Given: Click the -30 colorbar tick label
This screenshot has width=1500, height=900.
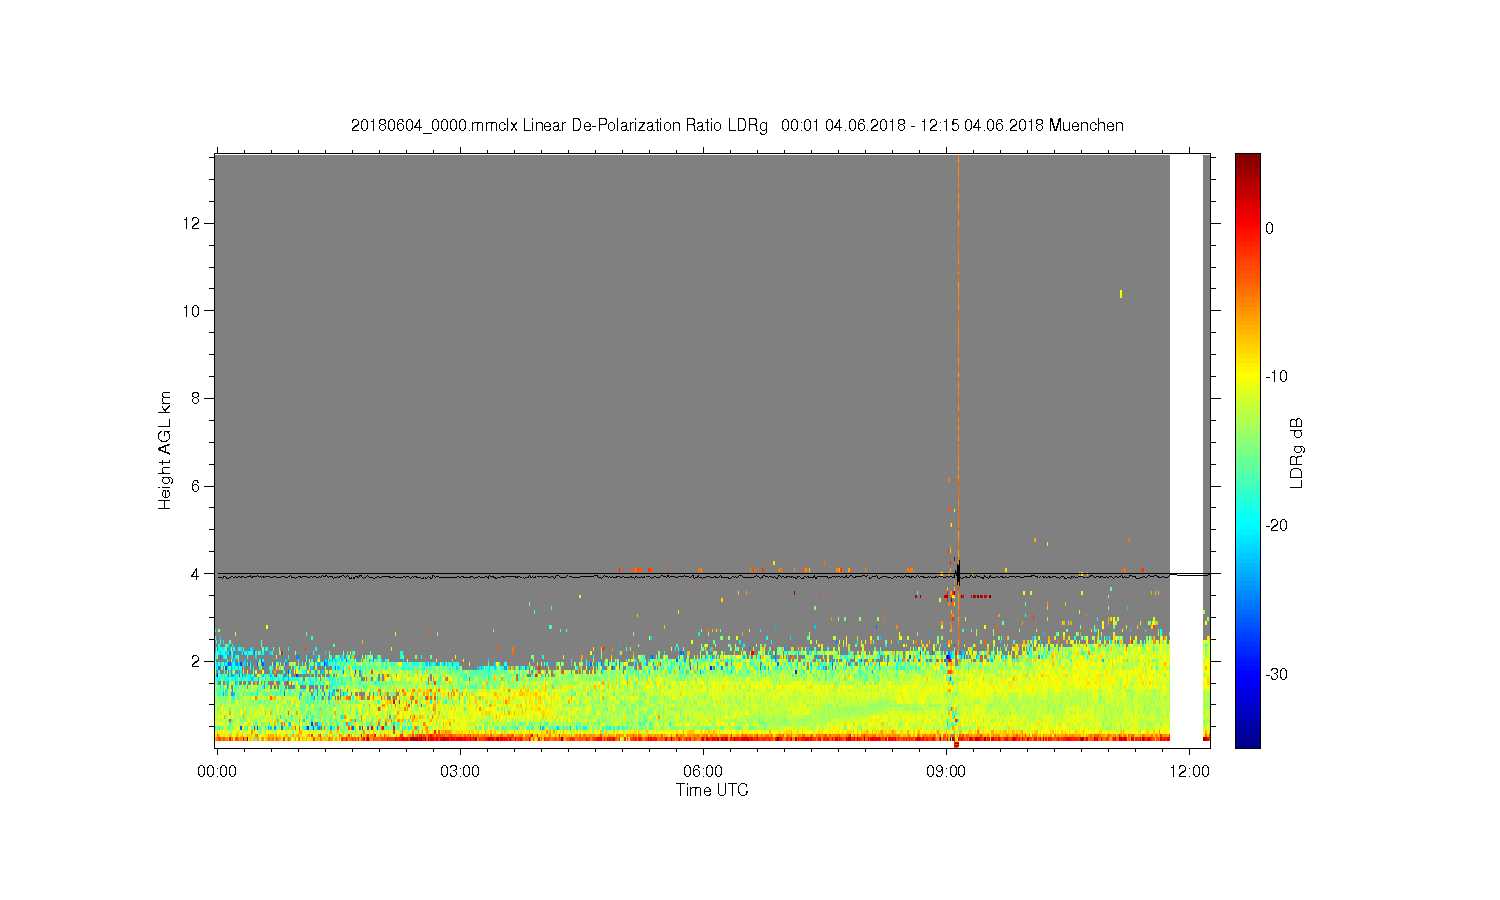Looking at the screenshot, I should pyautogui.click(x=1276, y=674).
